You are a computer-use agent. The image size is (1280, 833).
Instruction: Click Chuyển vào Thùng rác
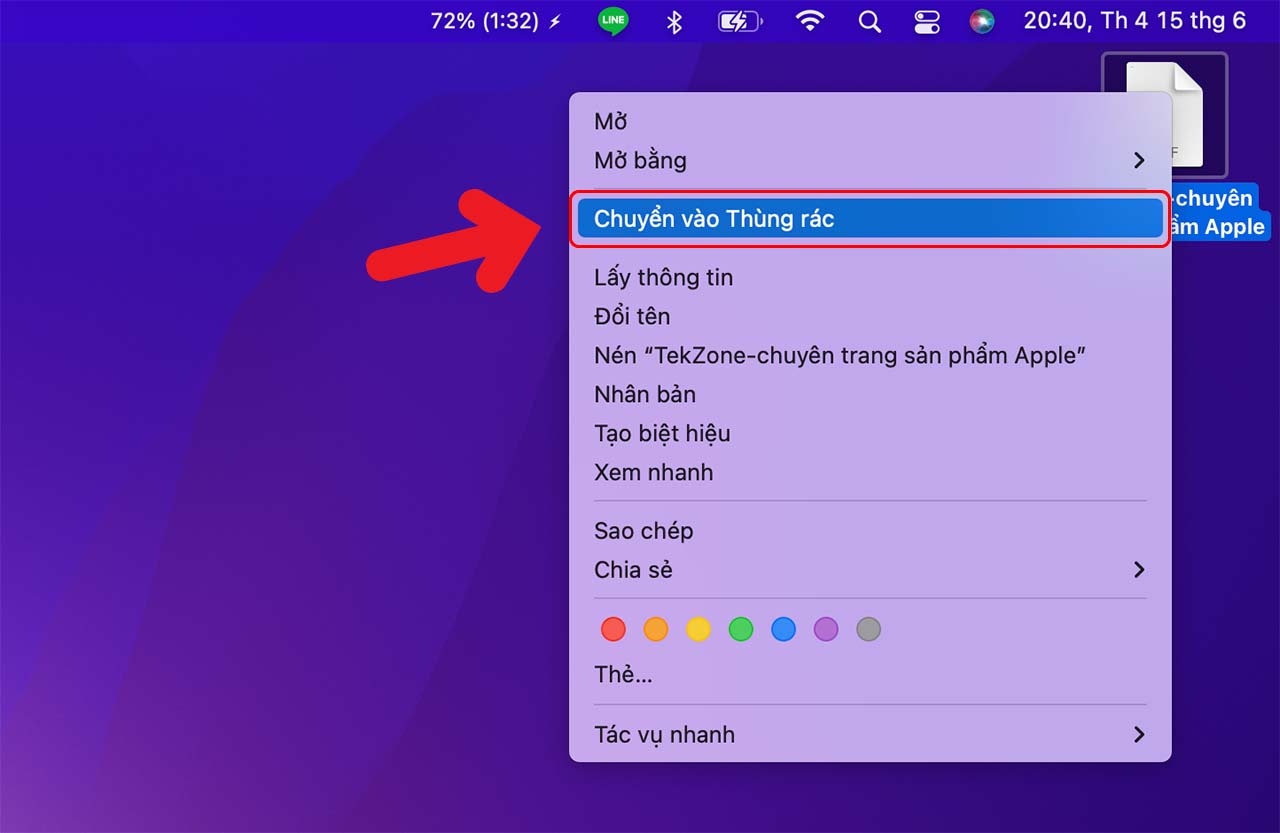870,218
